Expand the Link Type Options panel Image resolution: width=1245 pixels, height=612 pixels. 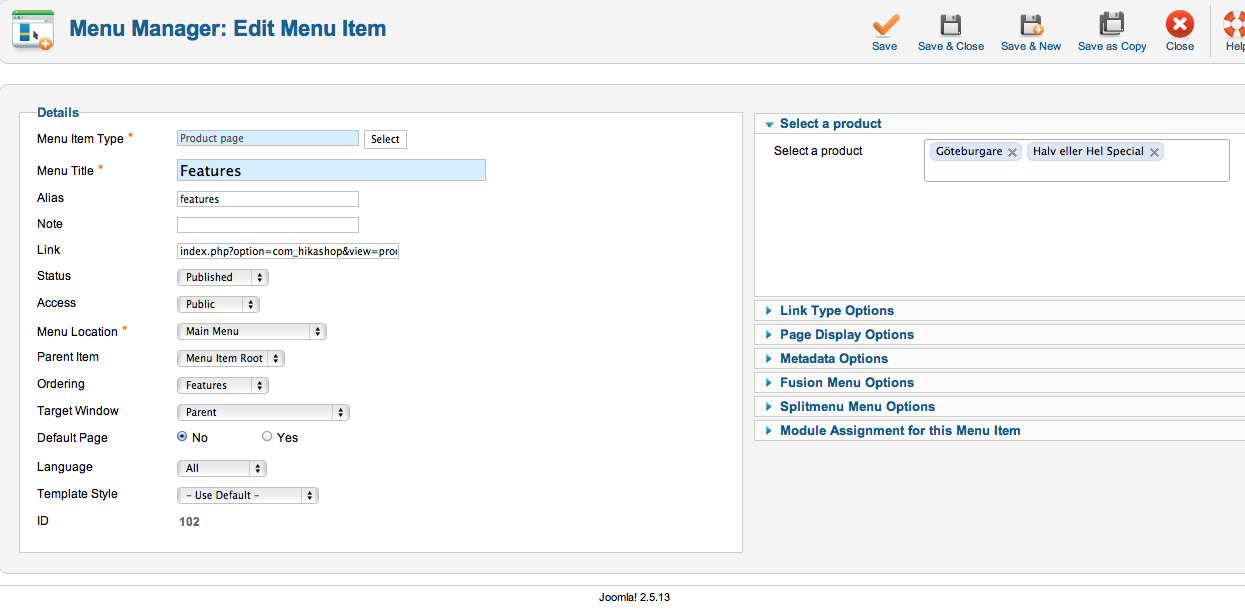(837, 311)
